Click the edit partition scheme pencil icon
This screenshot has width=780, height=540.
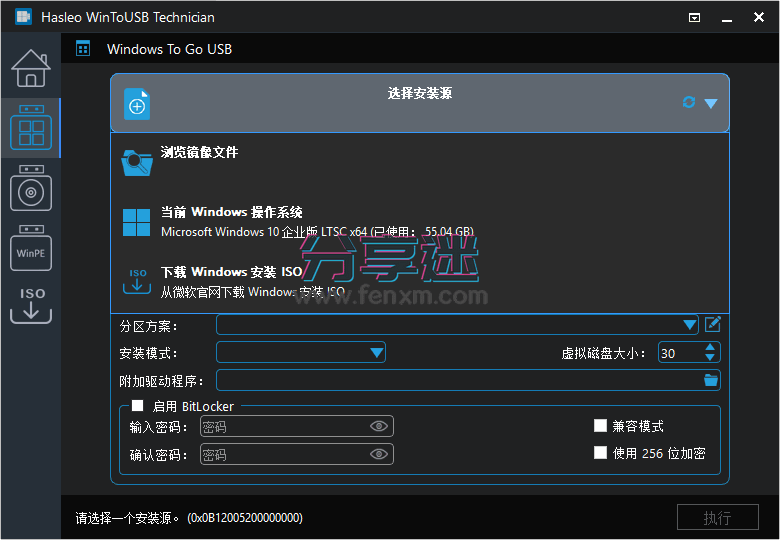click(x=712, y=324)
